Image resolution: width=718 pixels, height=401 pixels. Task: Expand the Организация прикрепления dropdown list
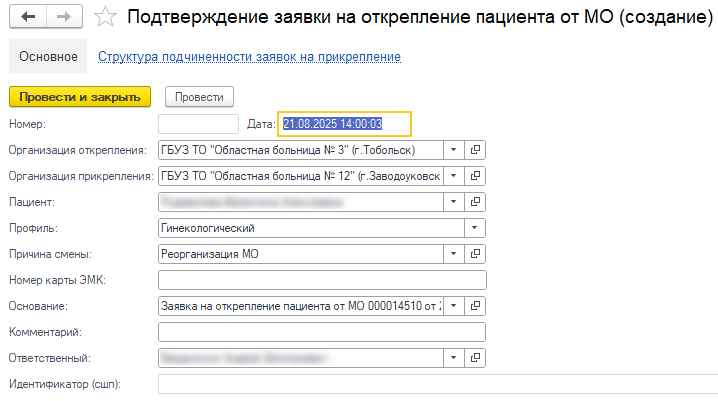[x=455, y=176]
